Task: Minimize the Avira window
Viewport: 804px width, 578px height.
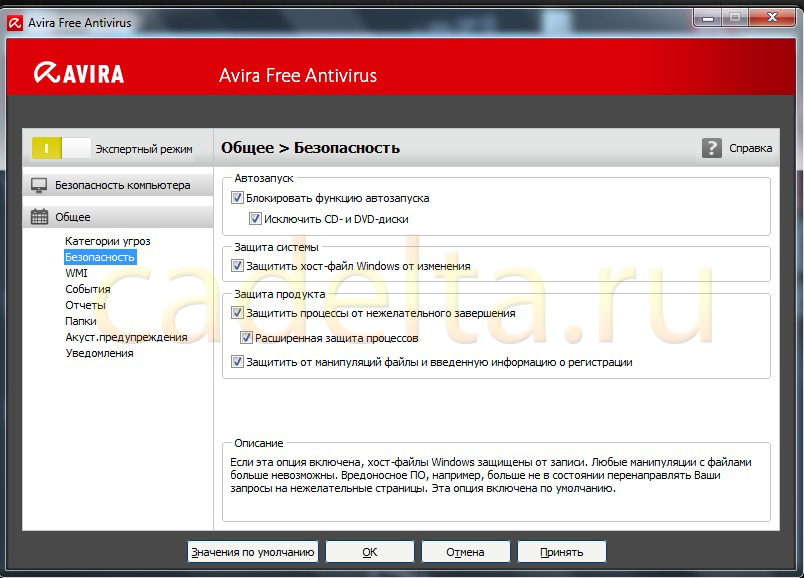Action: pyautogui.click(x=708, y=18)
